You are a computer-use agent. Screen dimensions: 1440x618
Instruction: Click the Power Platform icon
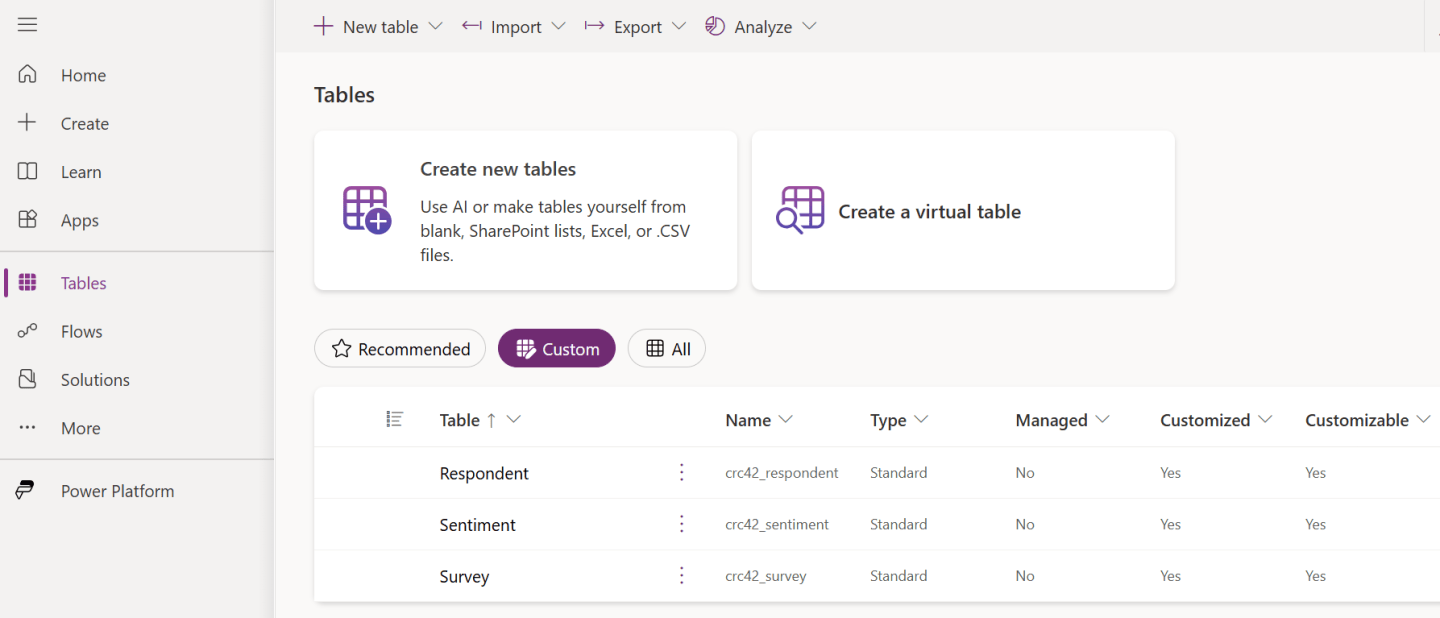click(25, 490)
